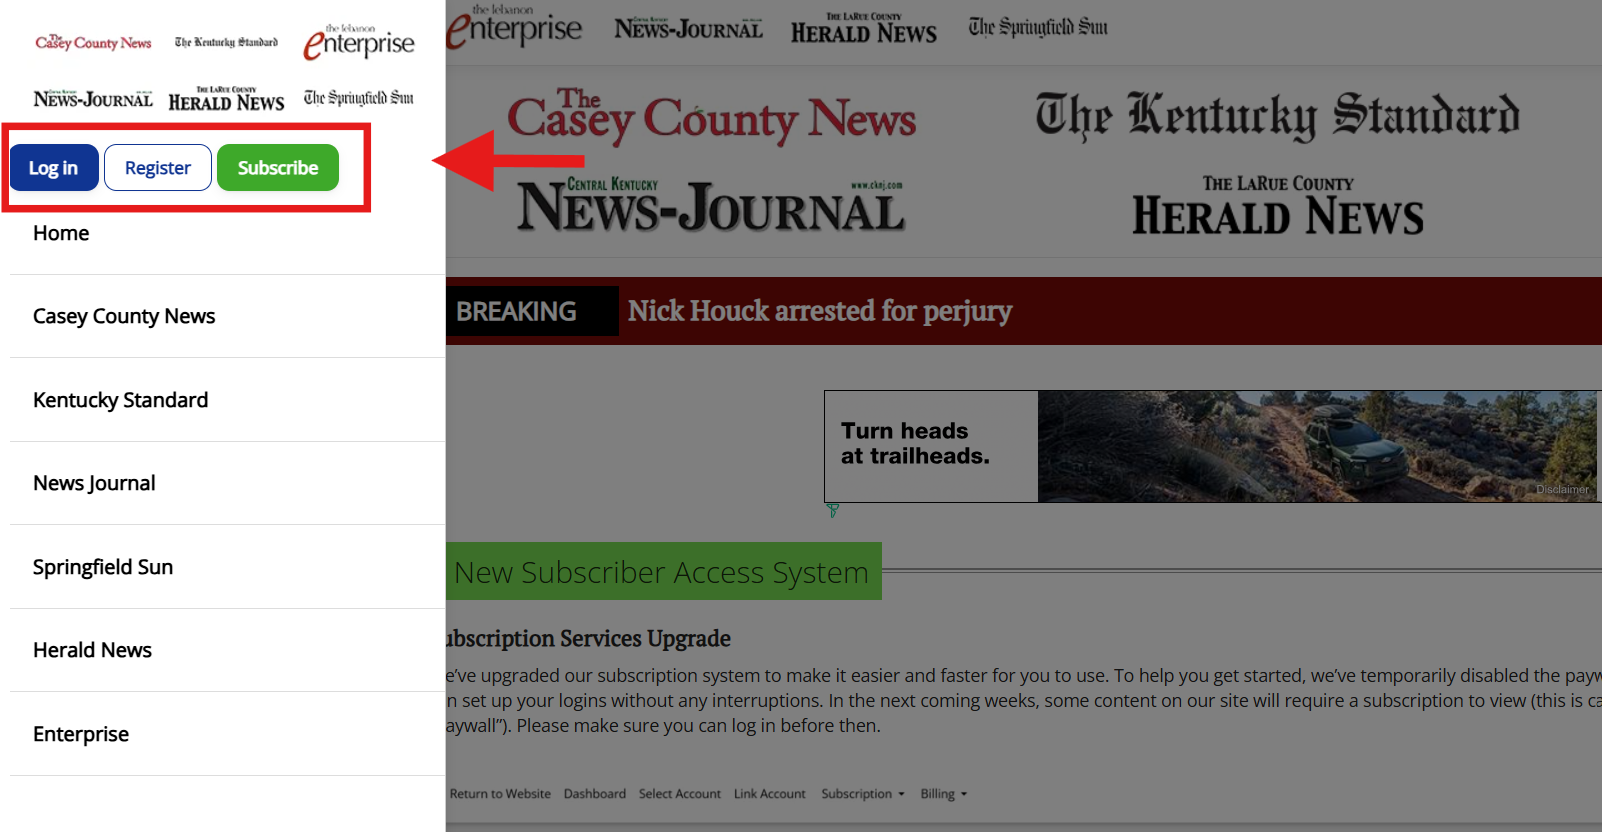Open the small ad choices icon below banner
The height and width of the screenshot is (832, 1602).
[x=832, y=510]
